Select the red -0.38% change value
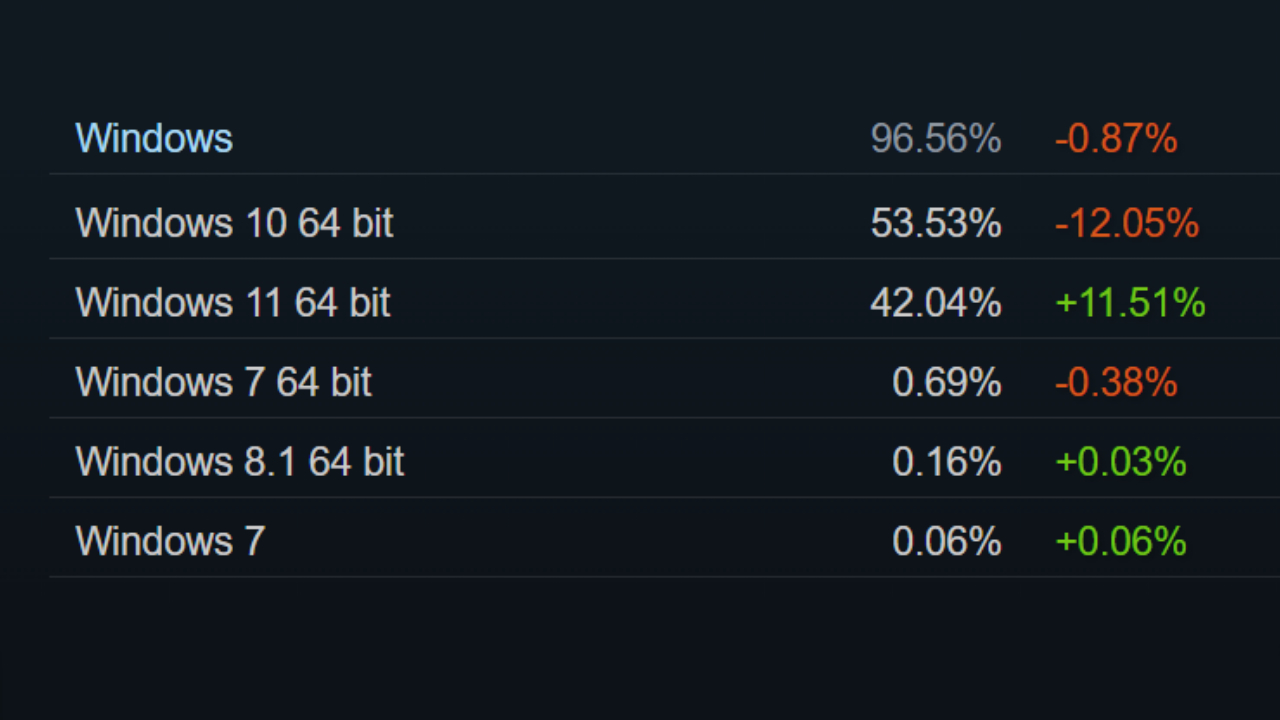 pyautogui.click(x=1115, y=382)
